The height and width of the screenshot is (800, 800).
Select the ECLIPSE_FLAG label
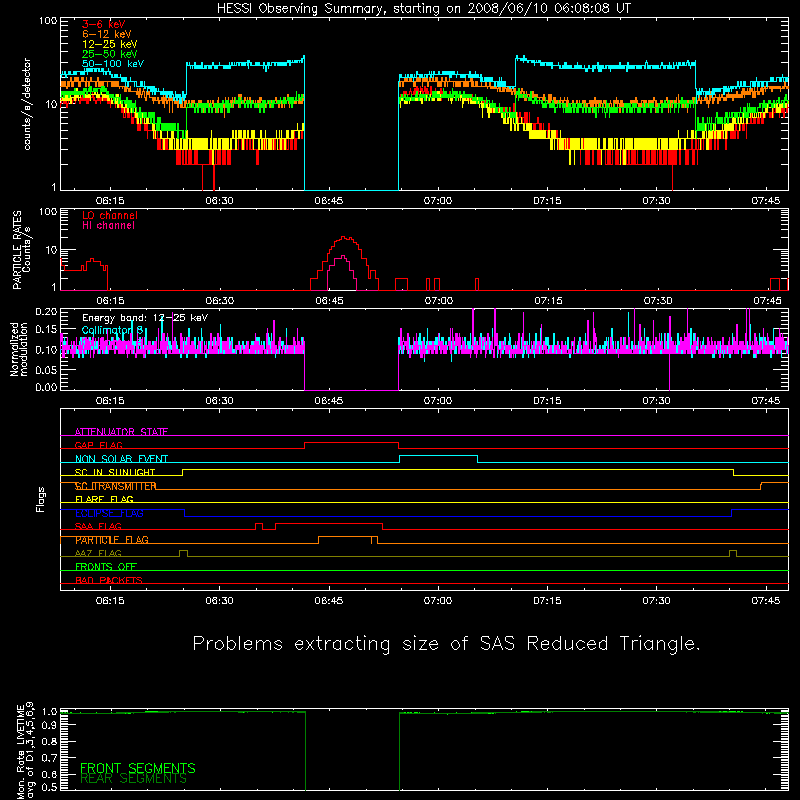pos(109,513)
